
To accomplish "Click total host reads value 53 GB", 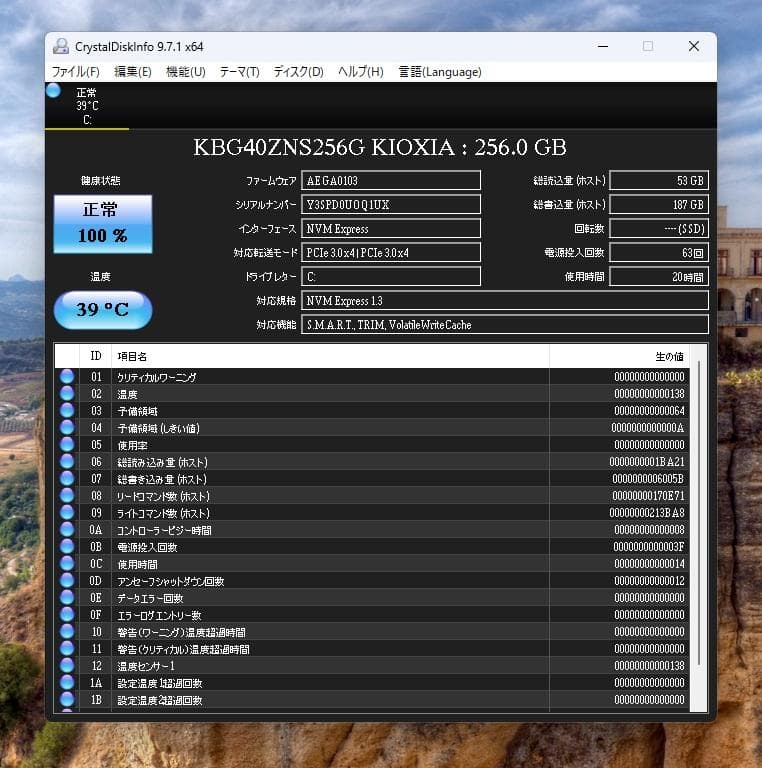I will [659, 180].
